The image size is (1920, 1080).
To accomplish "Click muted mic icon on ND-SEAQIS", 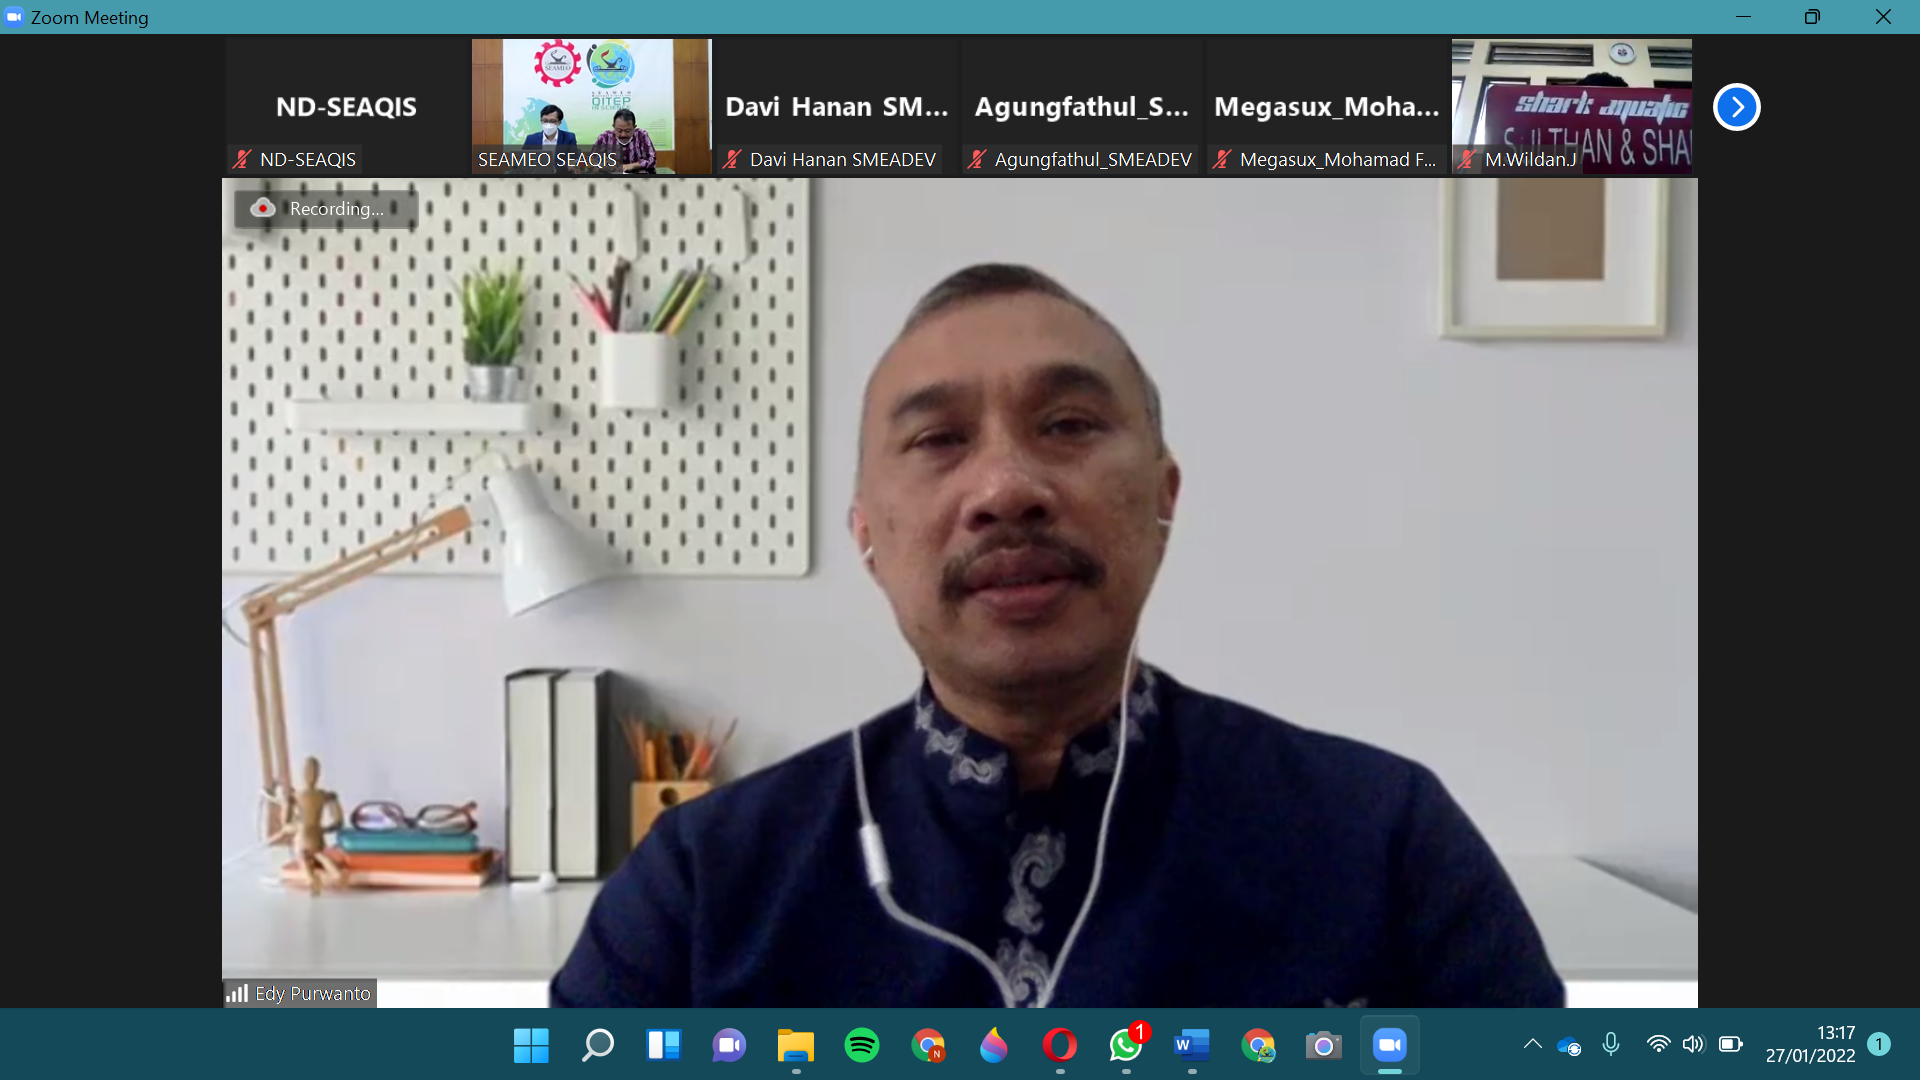I will [241, 159].
